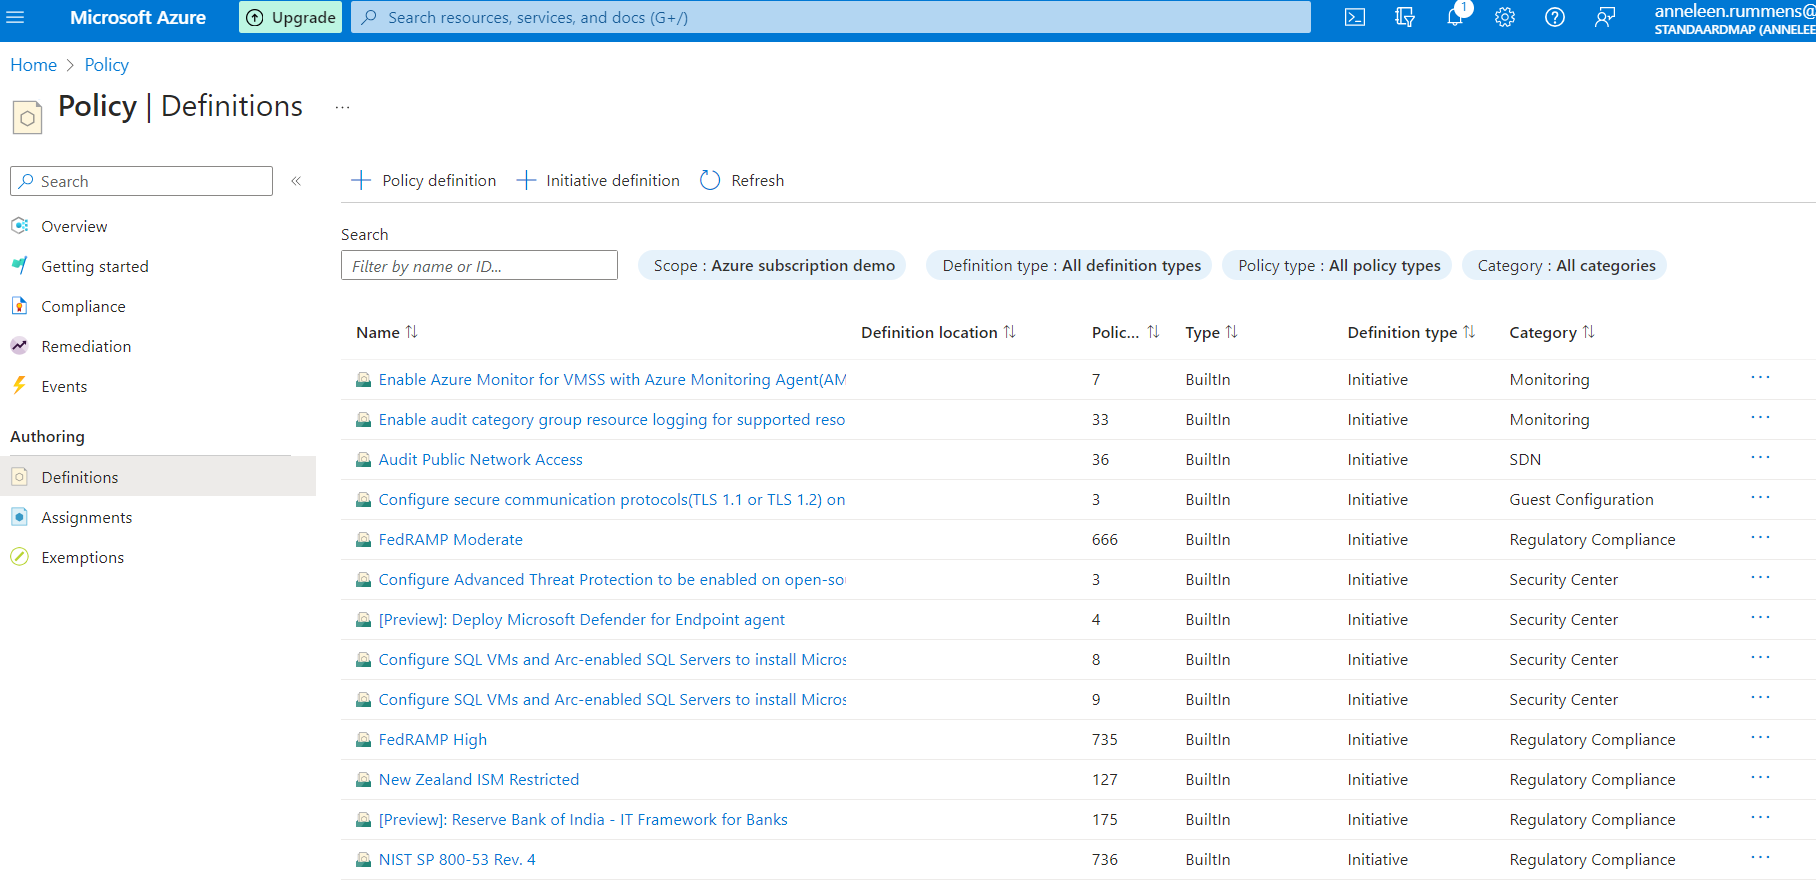Click the Microsoft Azure logo text

[x=138, y=17]
